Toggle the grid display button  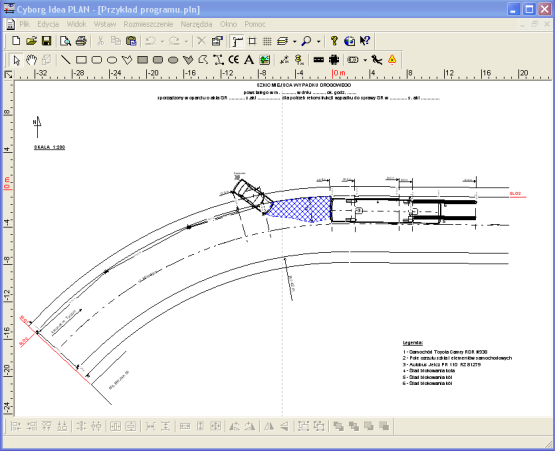click(267, 41)
